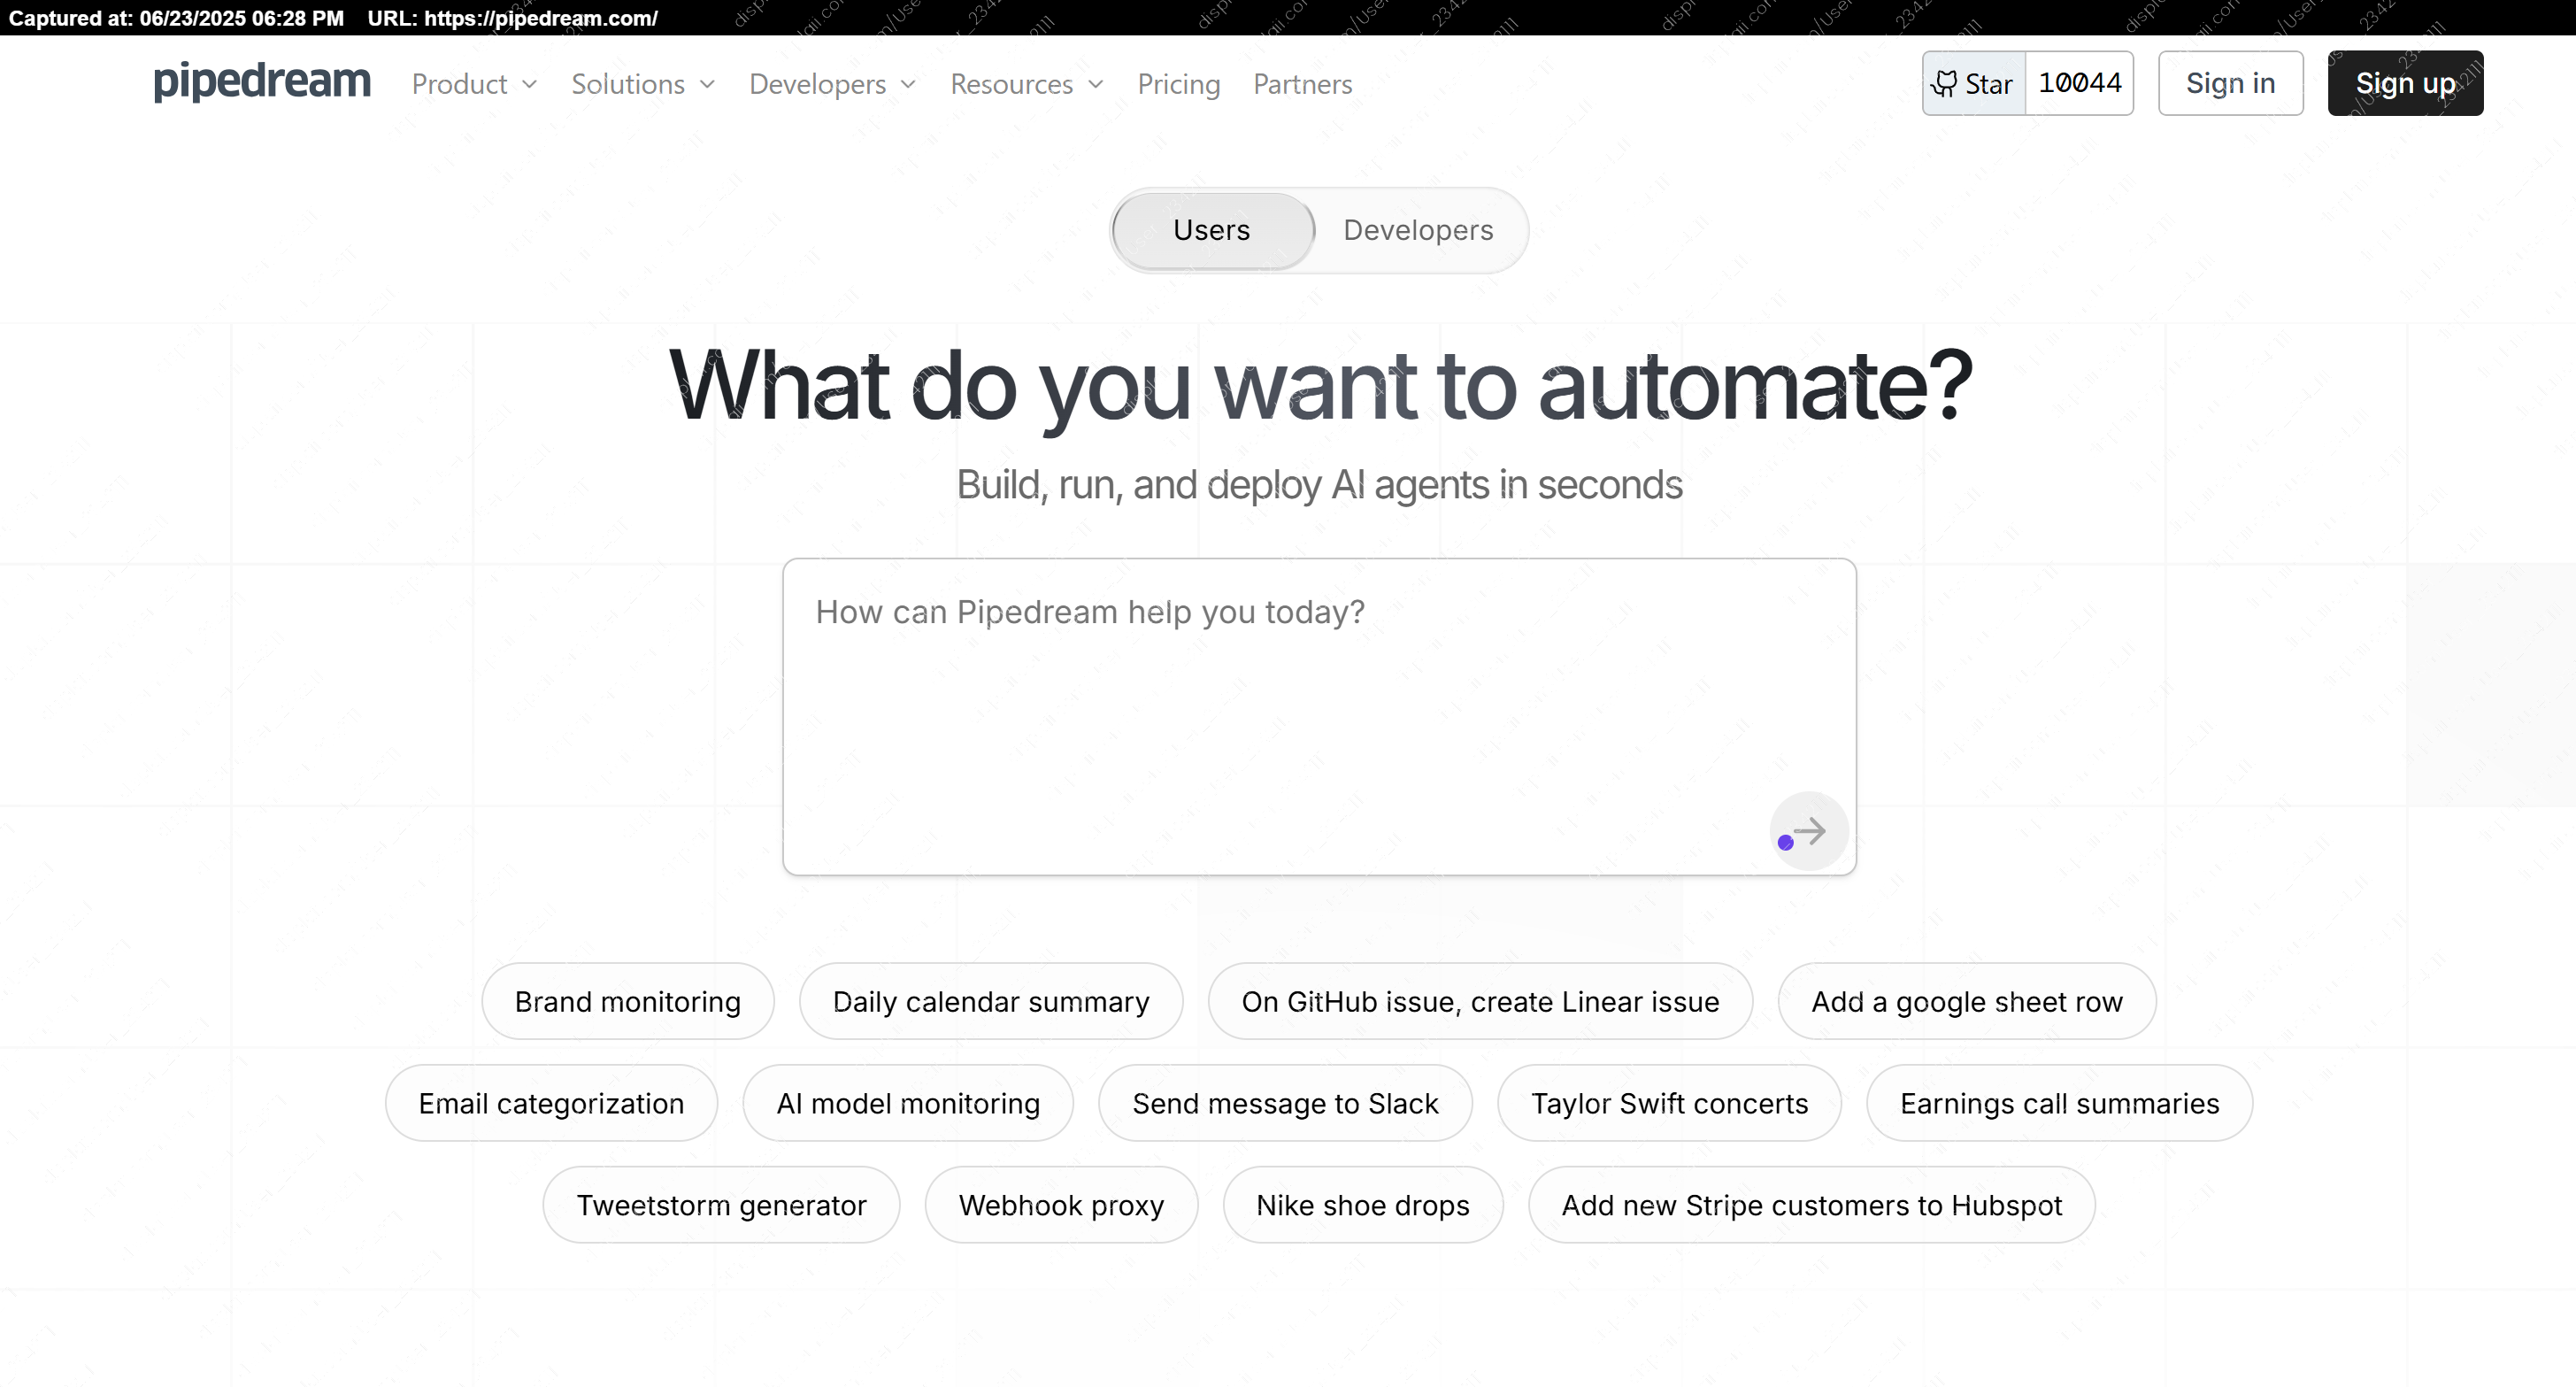Submit prompt with the arrow button

1808,831
